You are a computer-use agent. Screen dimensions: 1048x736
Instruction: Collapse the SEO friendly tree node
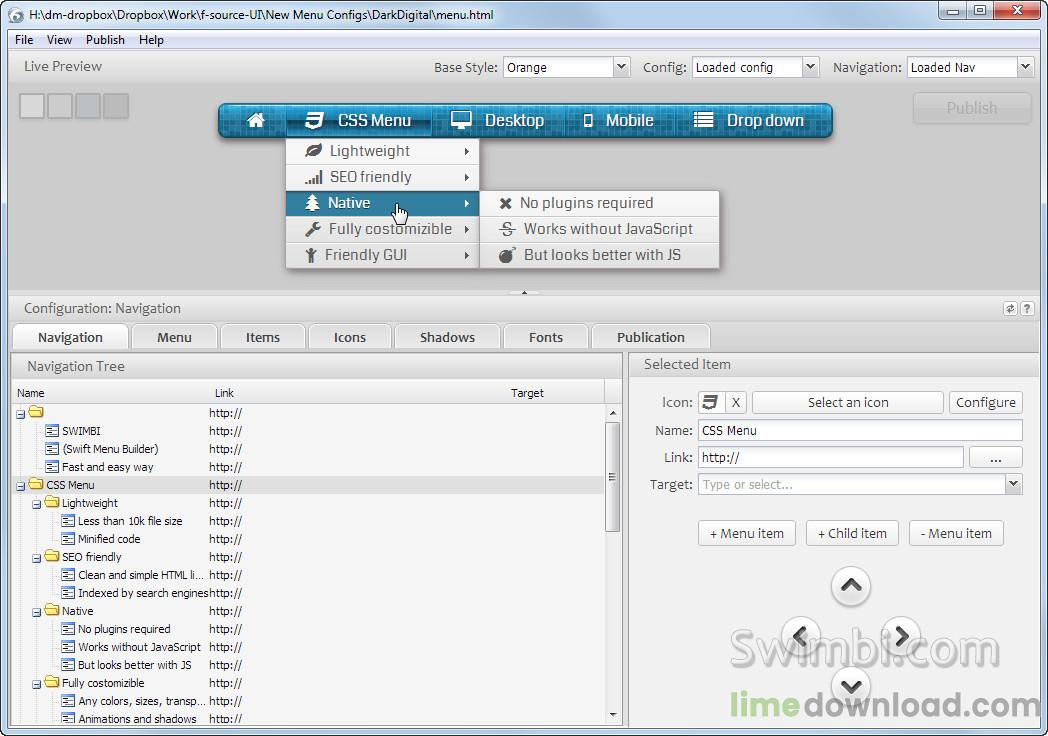(x=37, y=558)
